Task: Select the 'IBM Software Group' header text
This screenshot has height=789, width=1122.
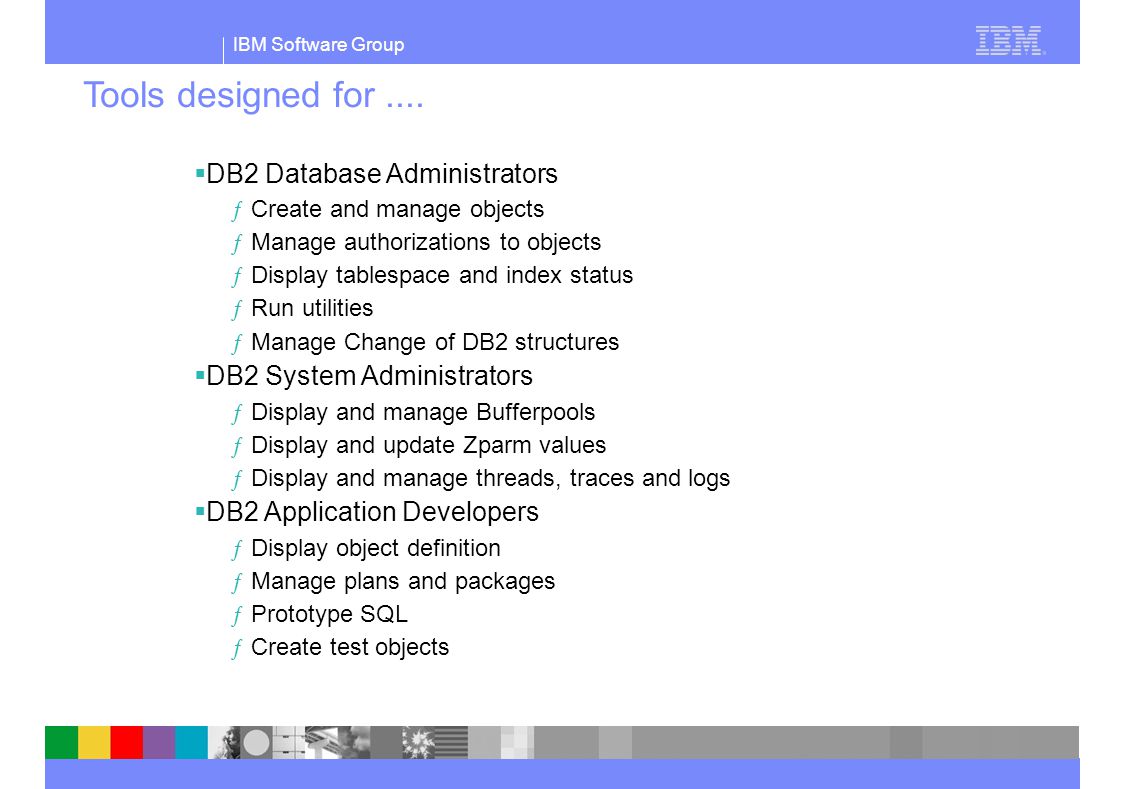Action: [318, 44]
